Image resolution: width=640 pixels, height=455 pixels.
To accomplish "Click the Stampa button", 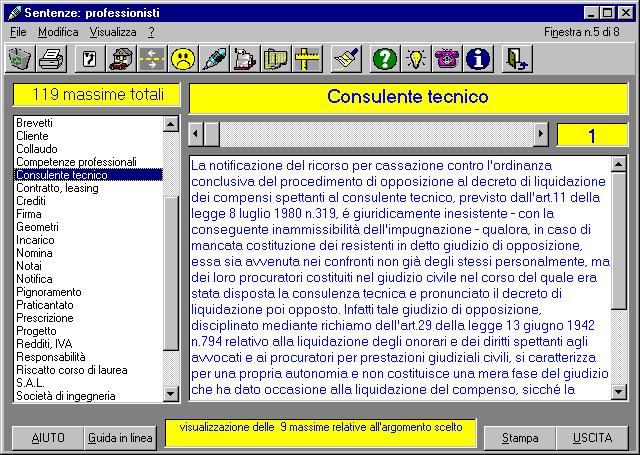I will [520, 438].
